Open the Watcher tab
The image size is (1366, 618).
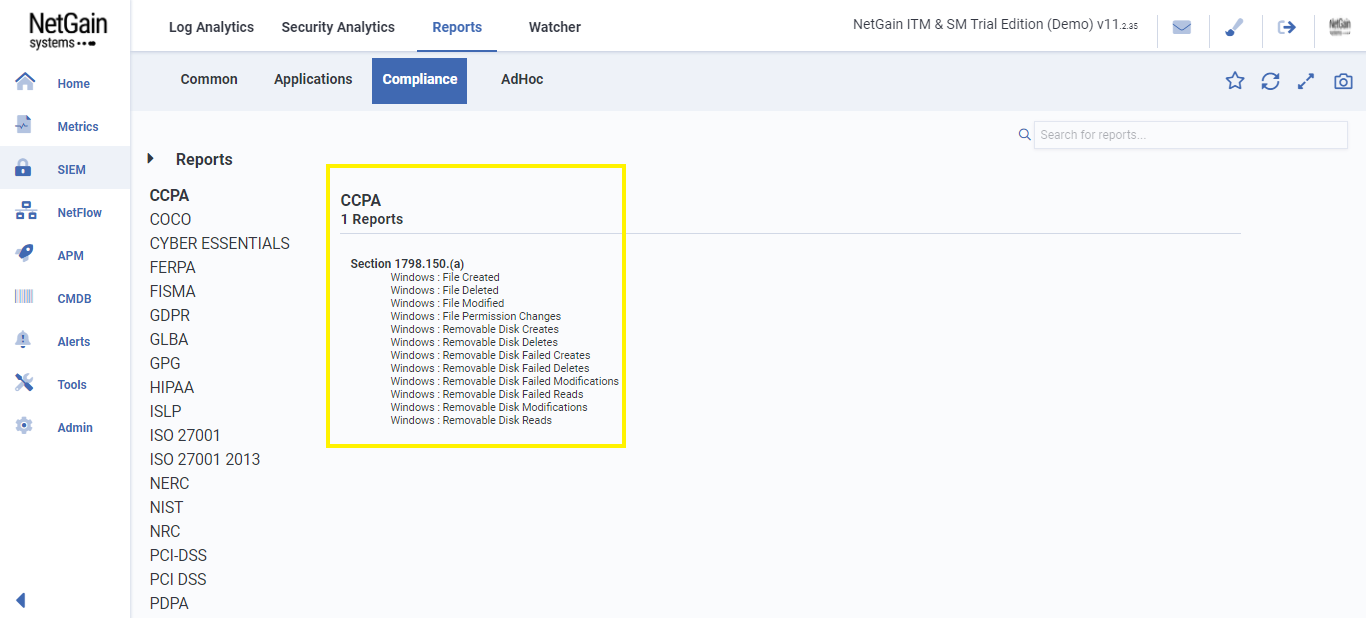(555, 27)
